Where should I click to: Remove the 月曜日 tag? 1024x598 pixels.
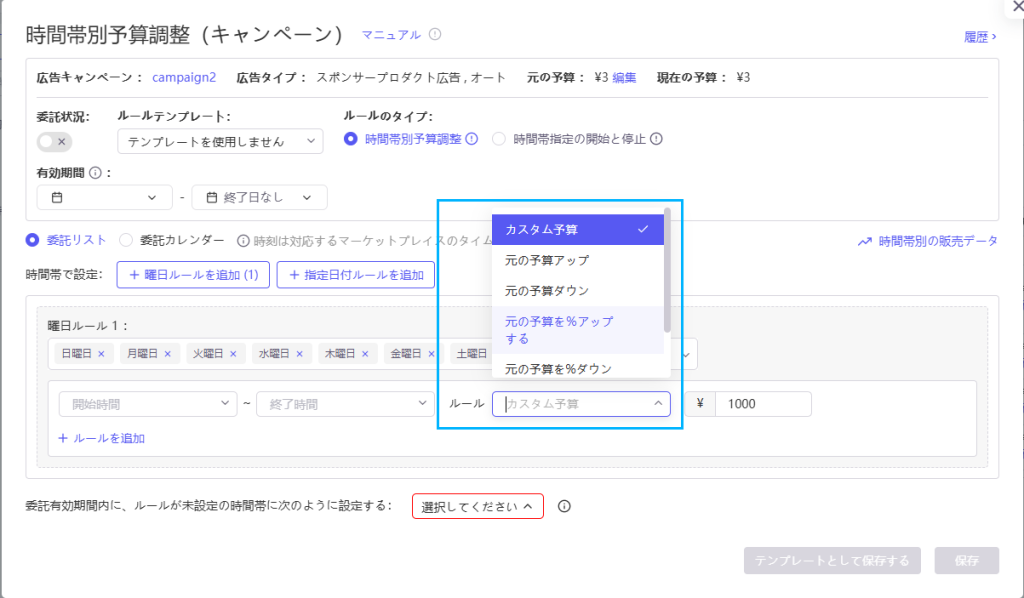[168, 354]
